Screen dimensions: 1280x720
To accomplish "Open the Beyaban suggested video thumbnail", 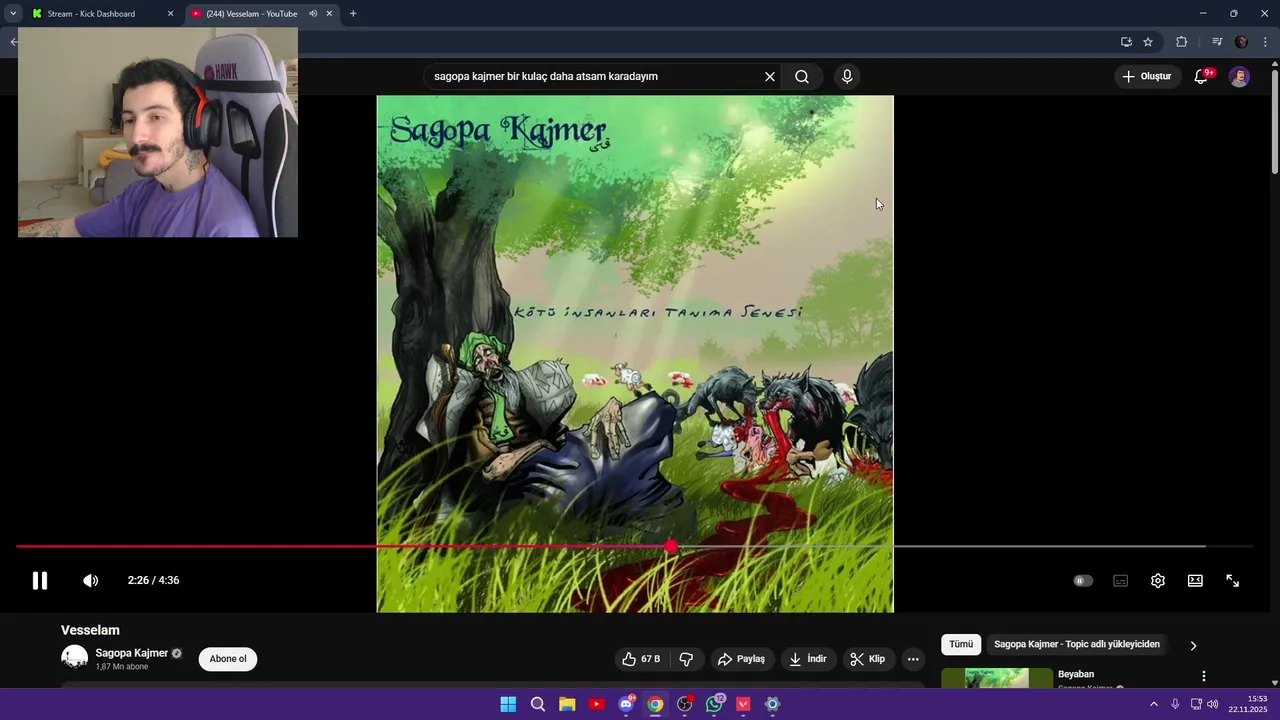I will click(997, 678).
